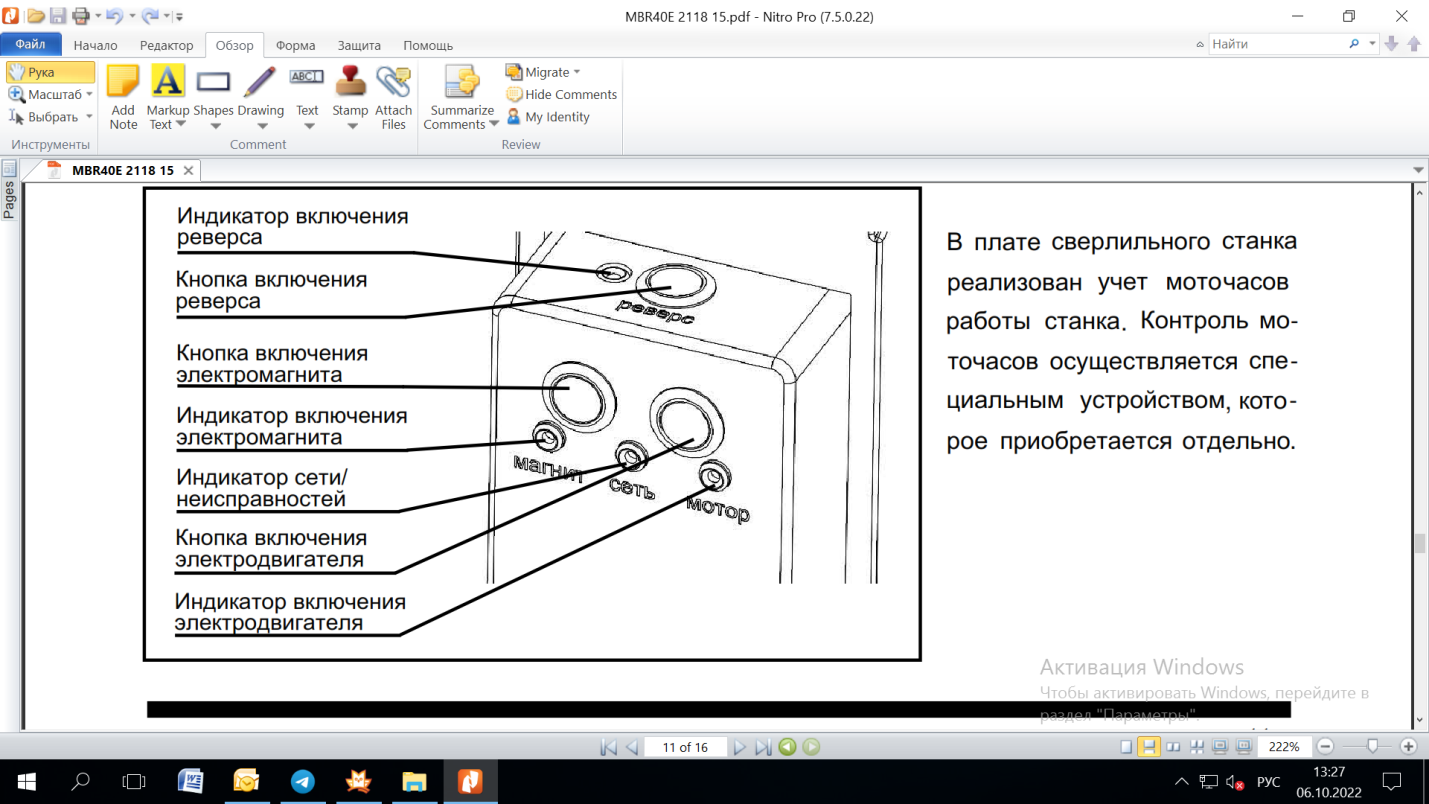
Task: Go to first page
Action: [608, 747]
